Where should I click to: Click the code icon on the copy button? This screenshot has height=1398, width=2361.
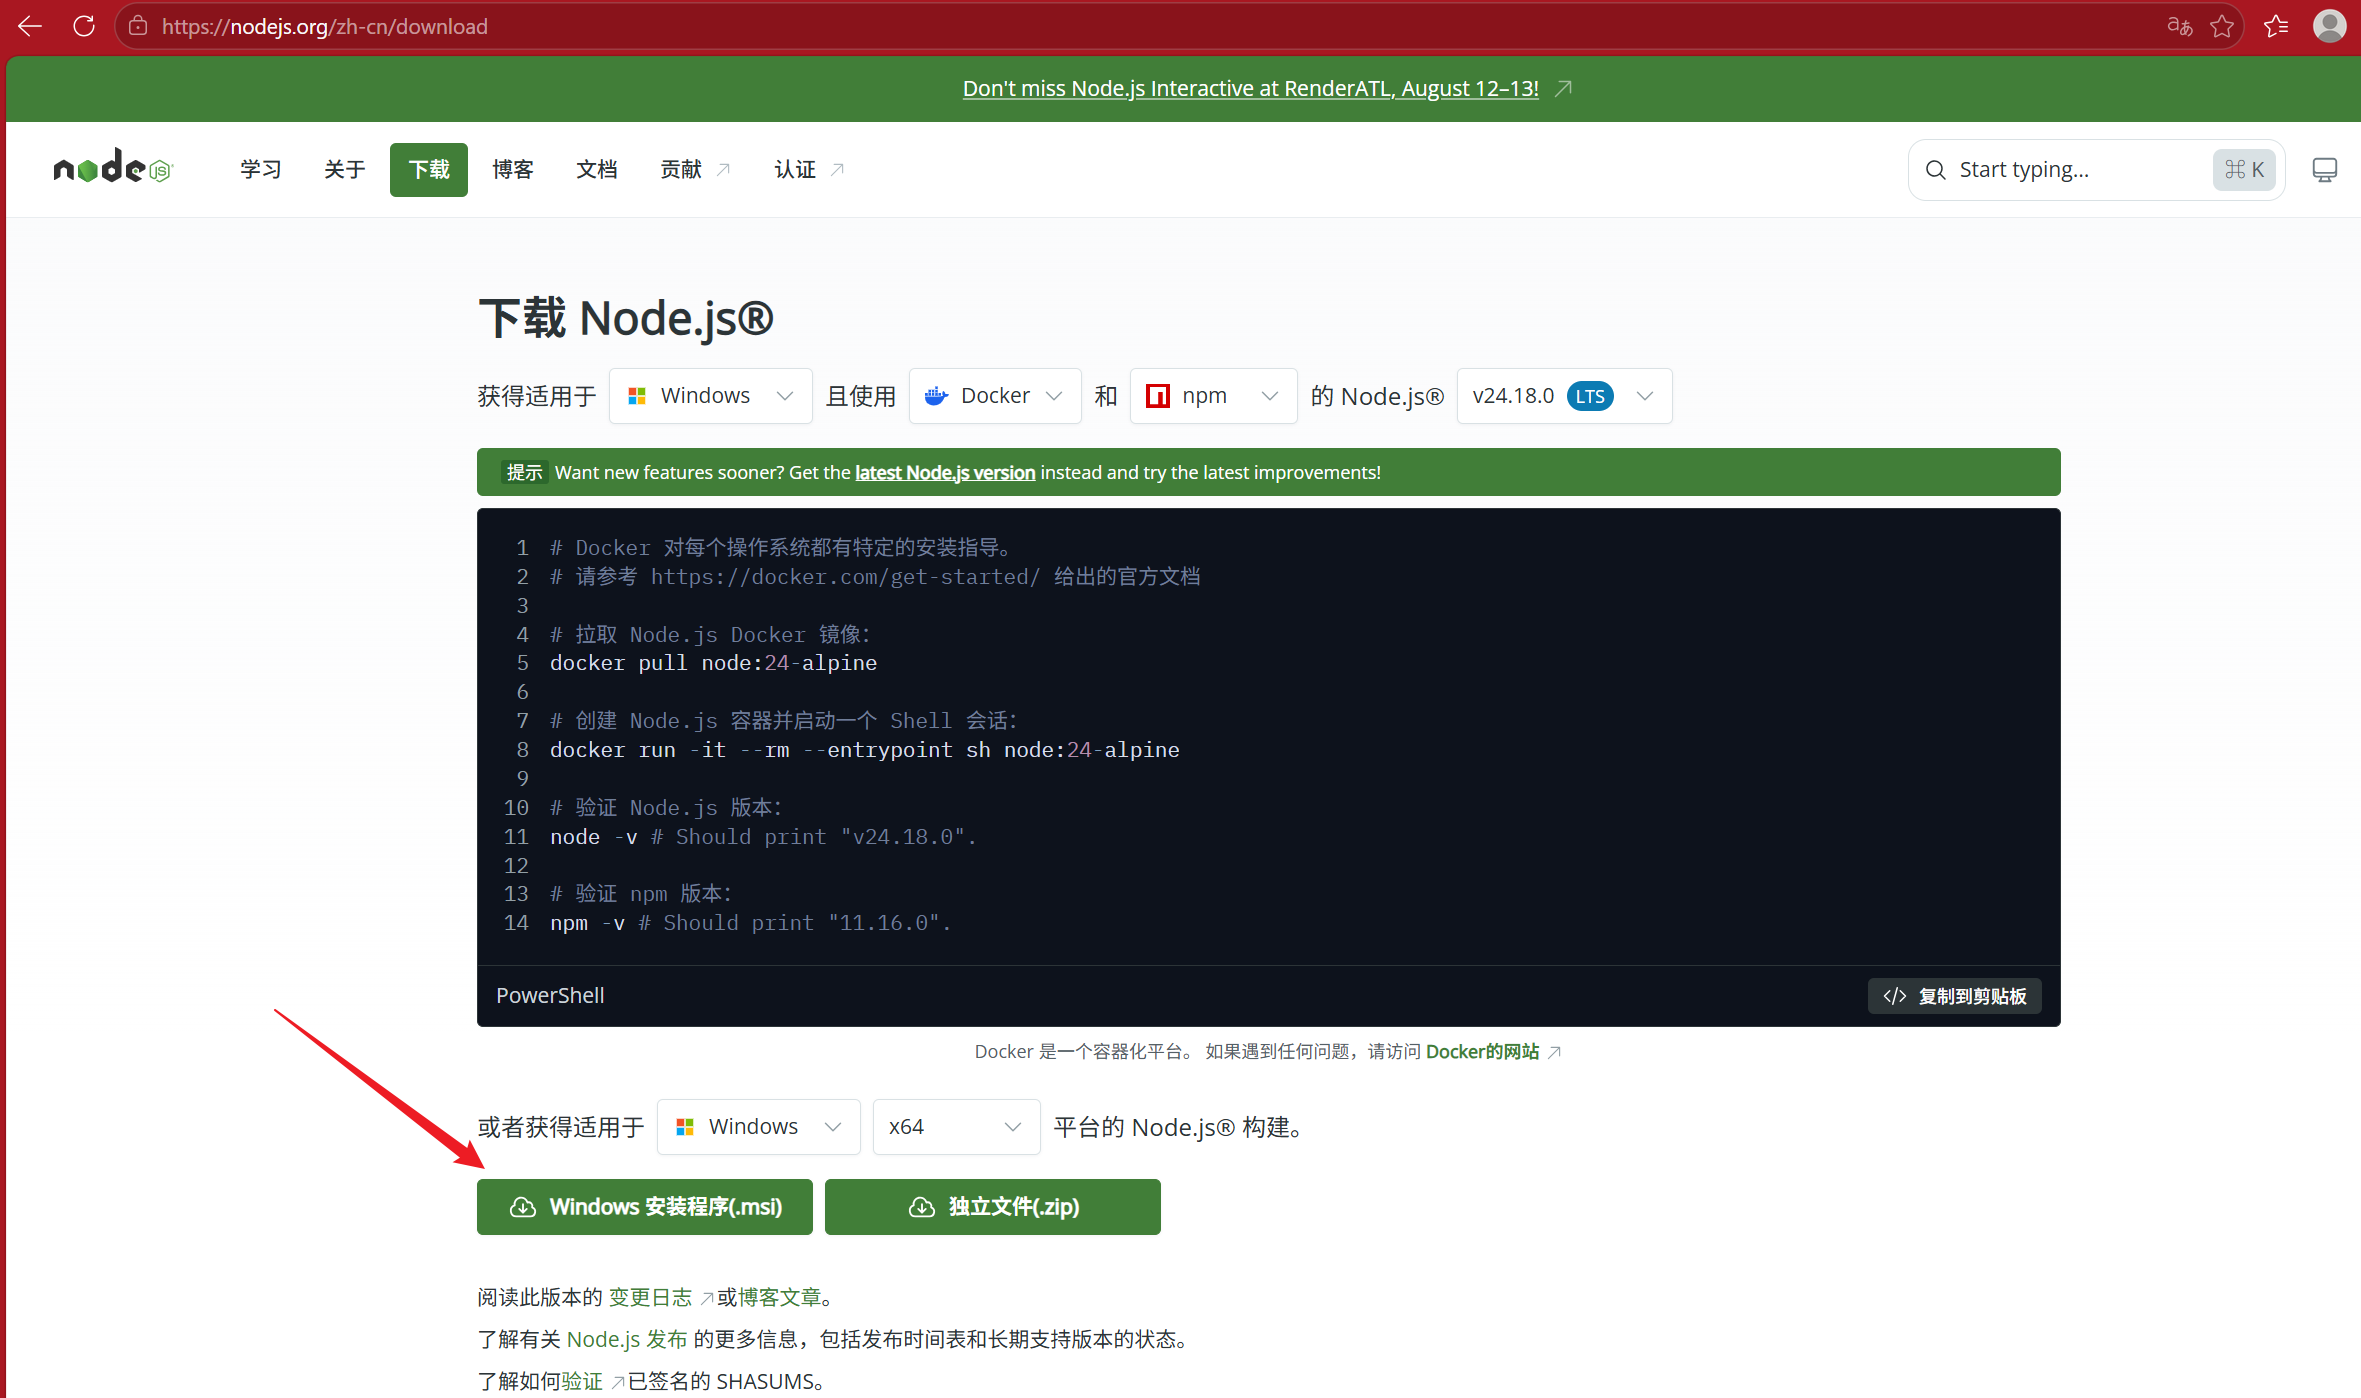(x=1895, y=996)
